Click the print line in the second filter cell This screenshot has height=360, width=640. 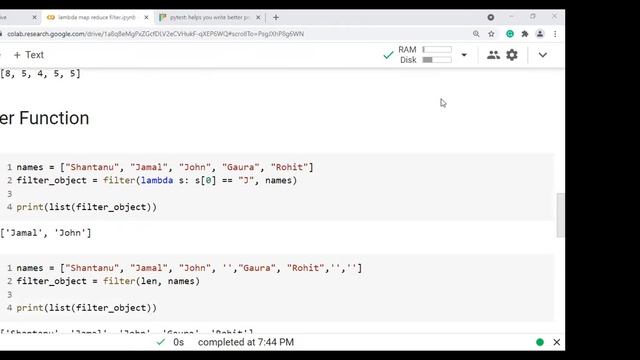pos(87,308)
